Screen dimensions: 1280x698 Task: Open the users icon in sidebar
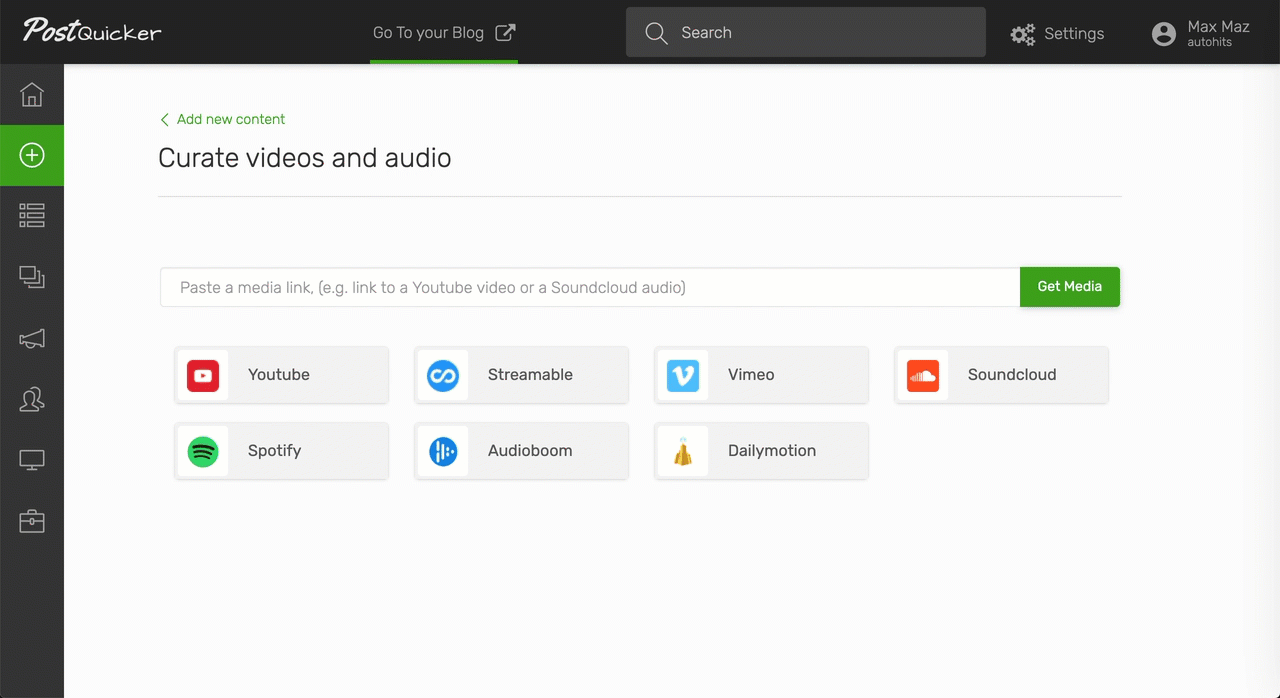(x=32, y=400)
